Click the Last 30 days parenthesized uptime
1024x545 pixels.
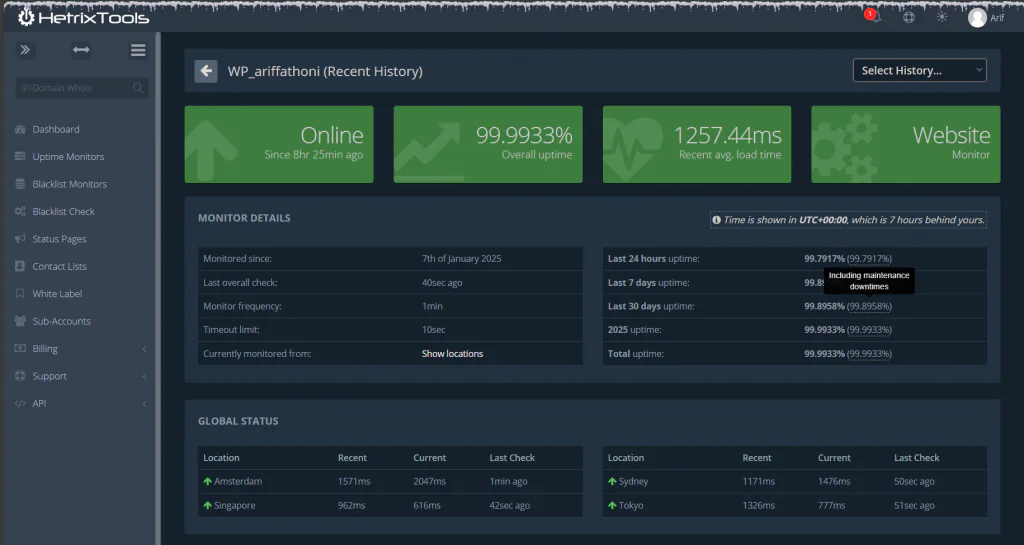pyautogui.click(x=869, y=306)
